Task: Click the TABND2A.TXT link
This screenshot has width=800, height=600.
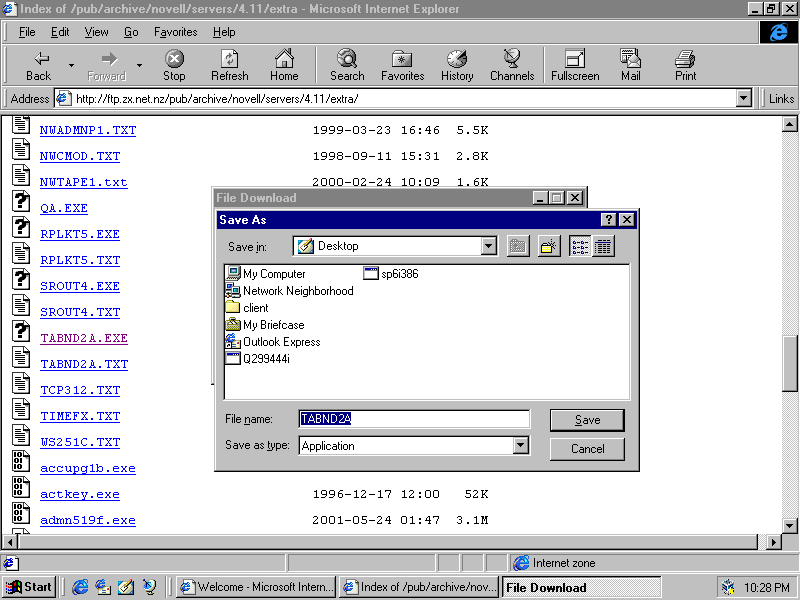Action: (x=84, y=365)
